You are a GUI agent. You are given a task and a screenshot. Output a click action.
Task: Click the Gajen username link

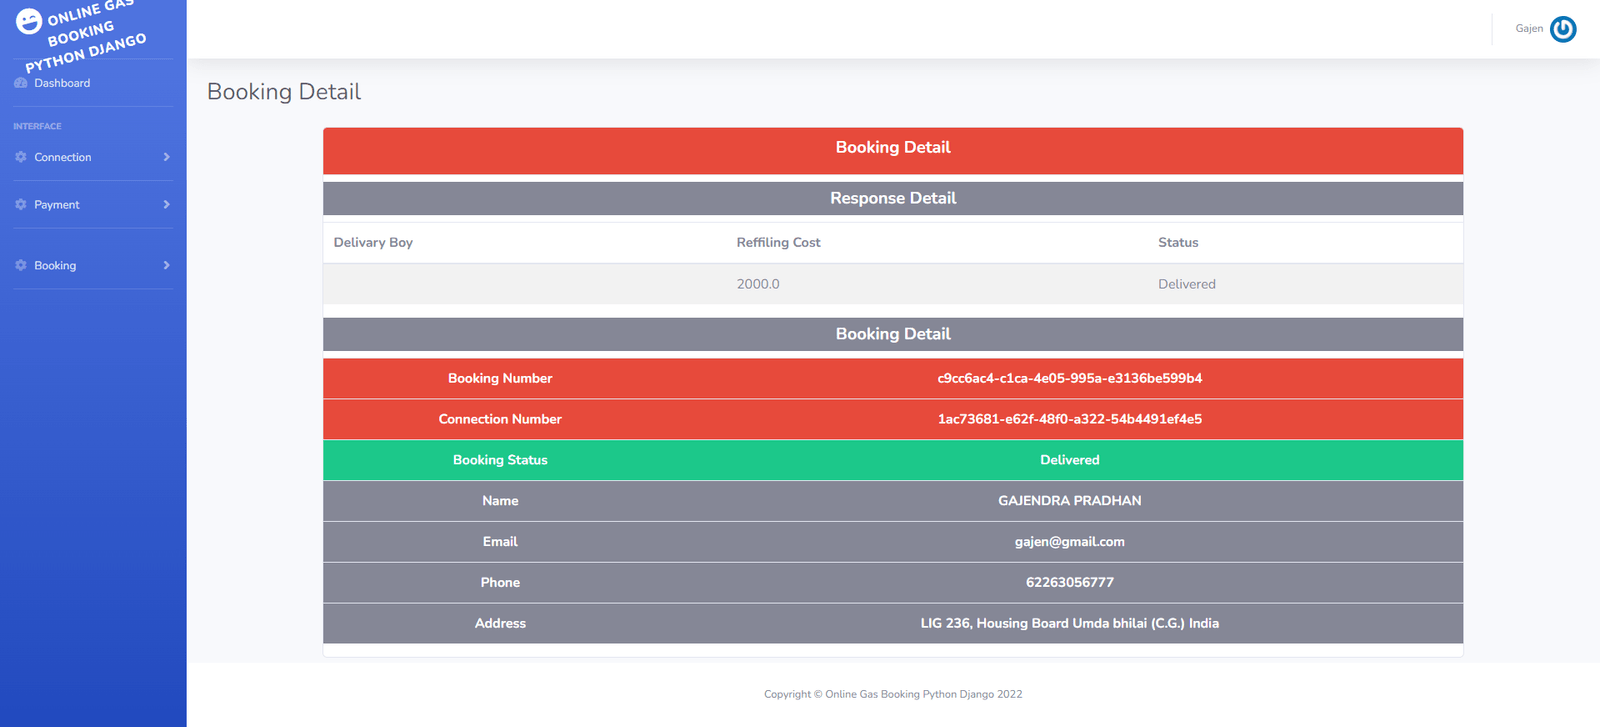tap(1529, 29)
